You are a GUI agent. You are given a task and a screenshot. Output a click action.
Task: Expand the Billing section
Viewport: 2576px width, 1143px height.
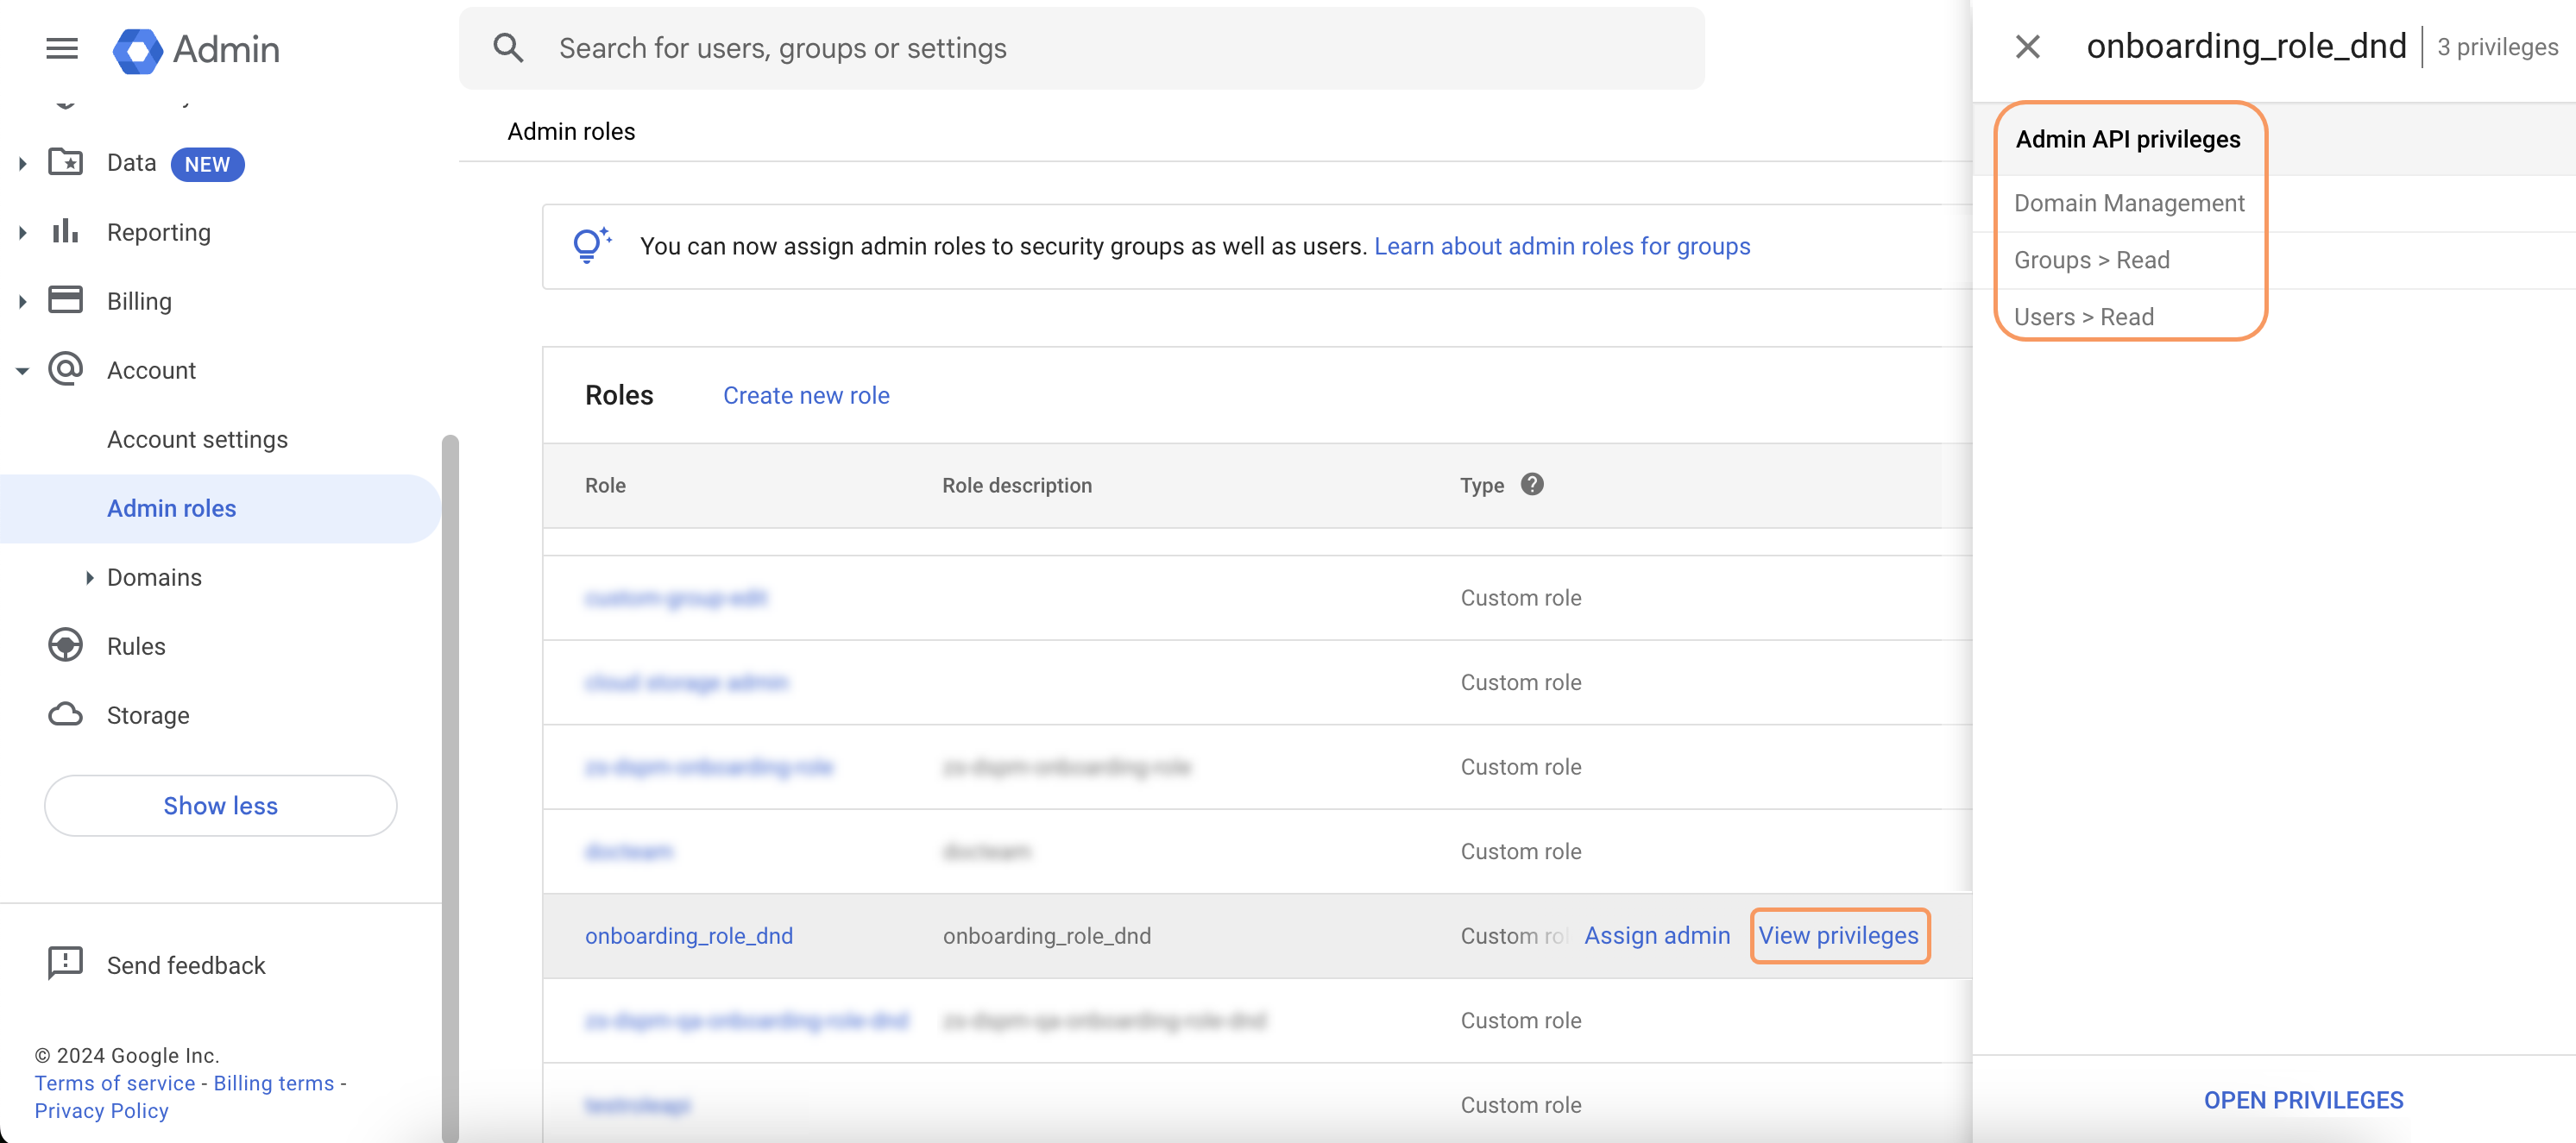coord(23,299)
